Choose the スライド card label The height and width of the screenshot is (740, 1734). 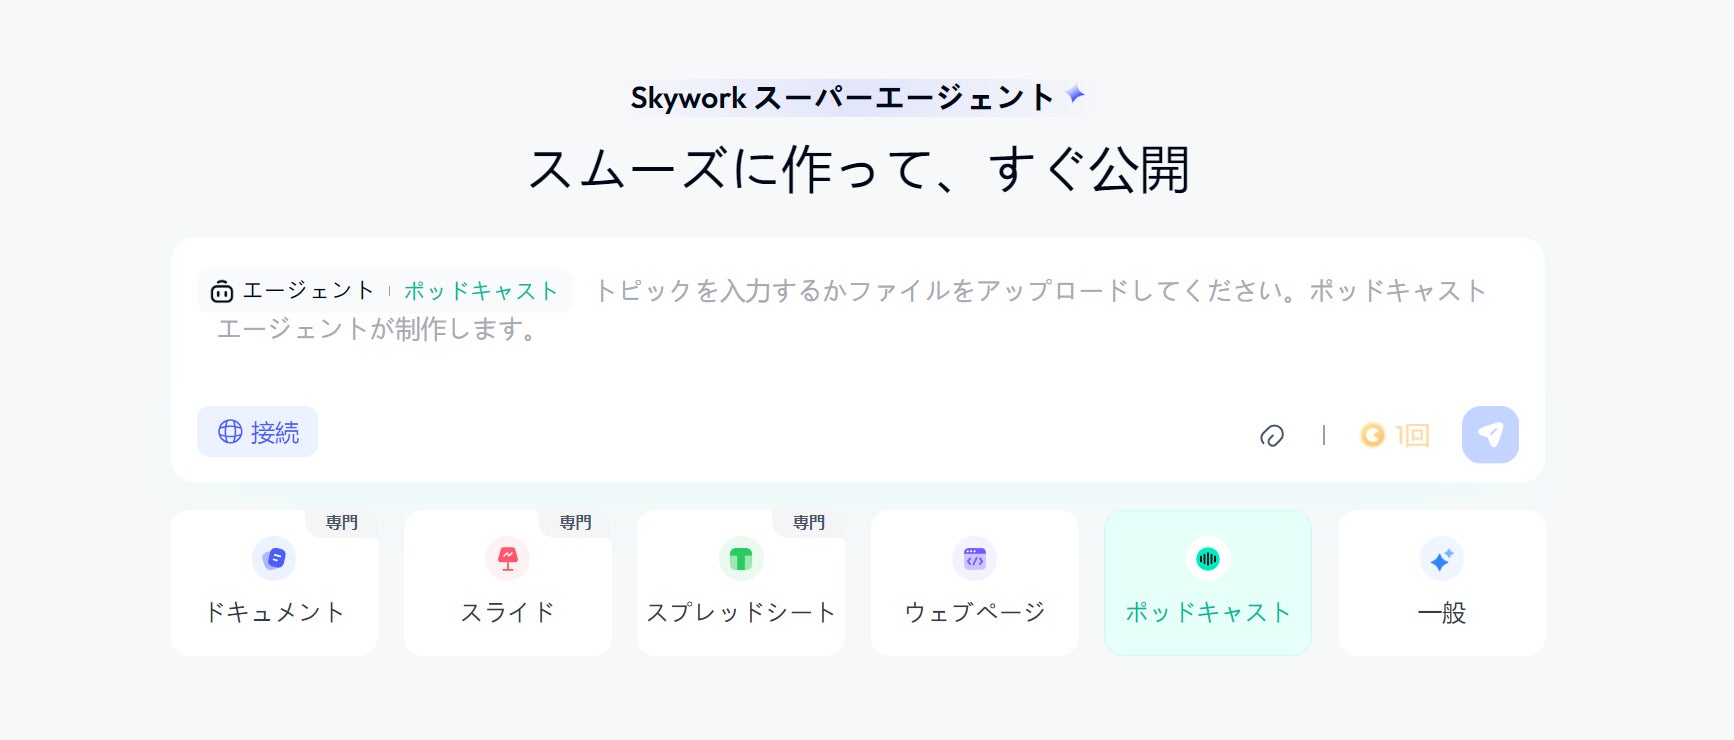point(508,612)
